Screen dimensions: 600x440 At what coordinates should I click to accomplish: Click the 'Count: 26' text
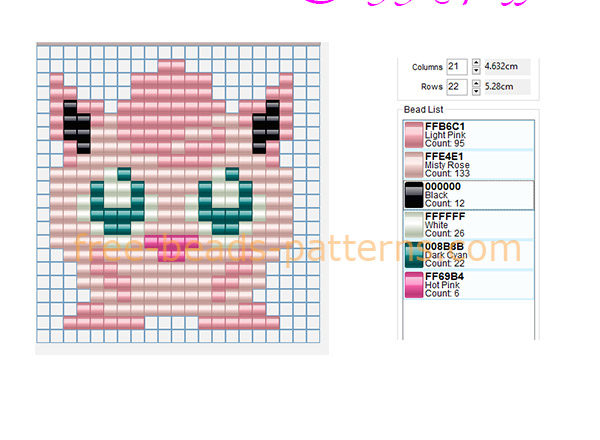445,233
